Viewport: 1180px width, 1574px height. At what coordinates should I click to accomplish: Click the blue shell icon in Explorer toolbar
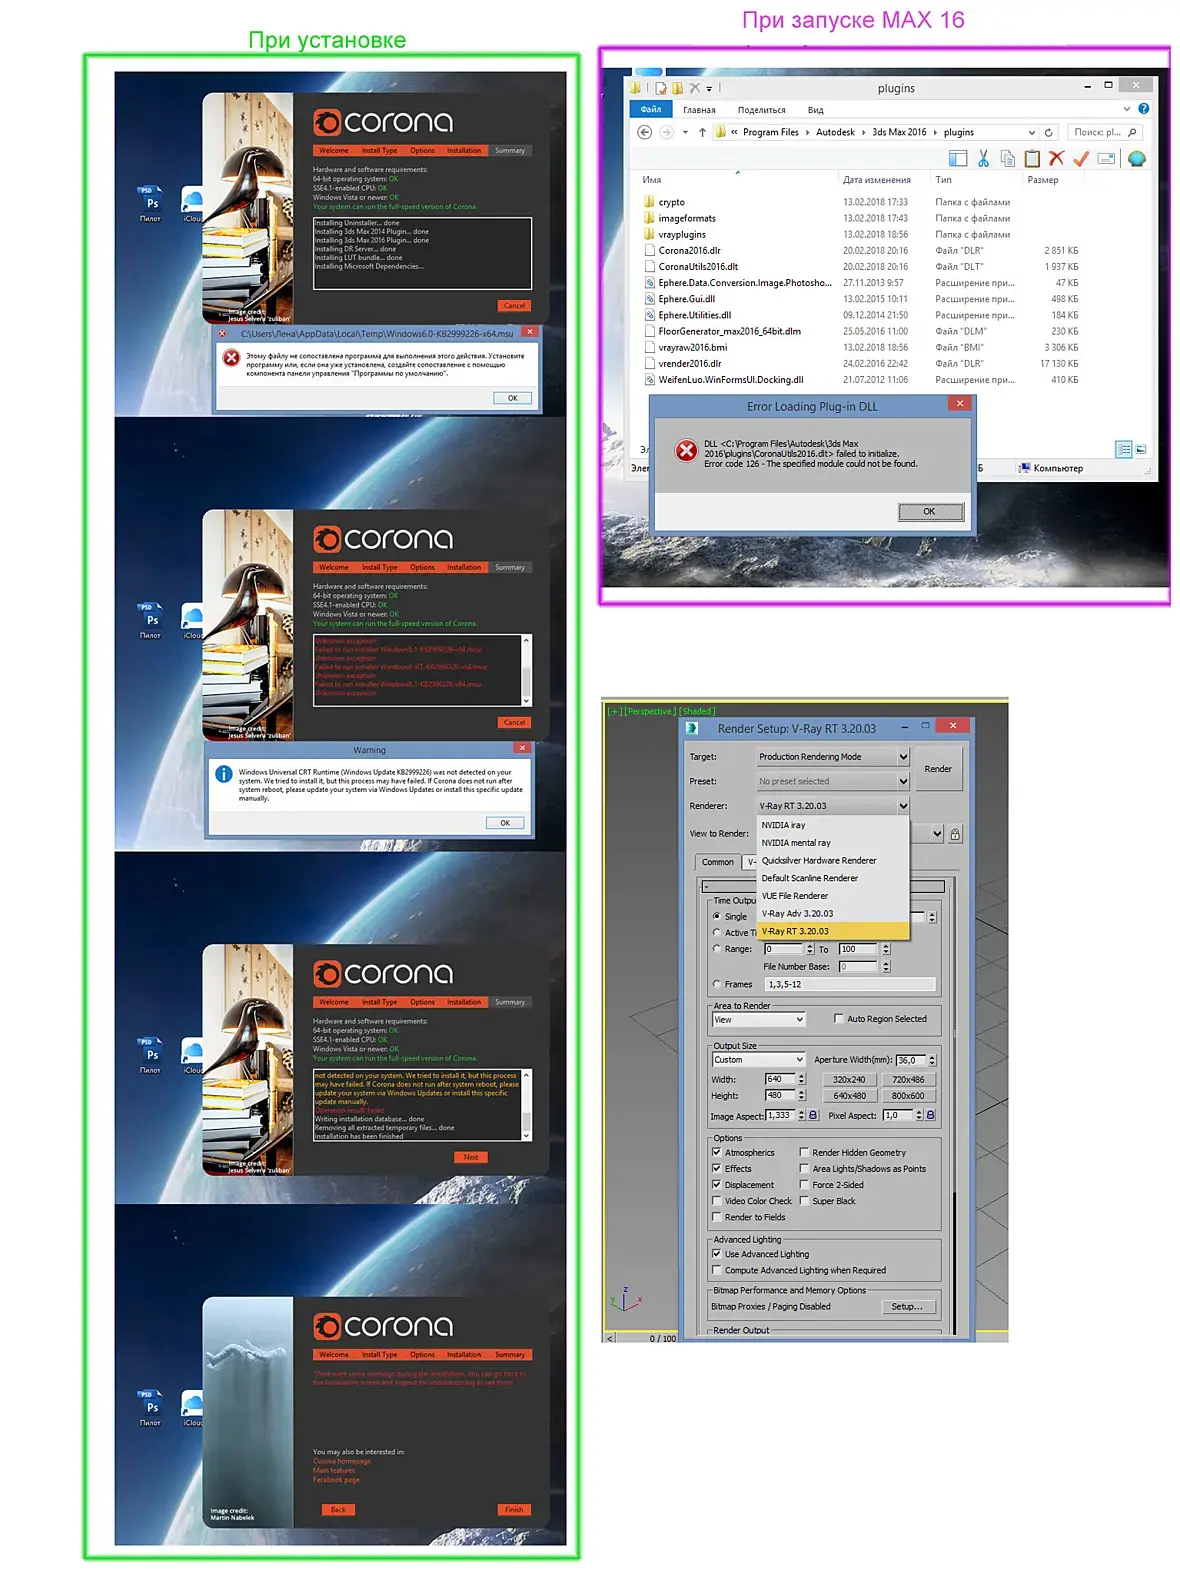pos(1136,159)
